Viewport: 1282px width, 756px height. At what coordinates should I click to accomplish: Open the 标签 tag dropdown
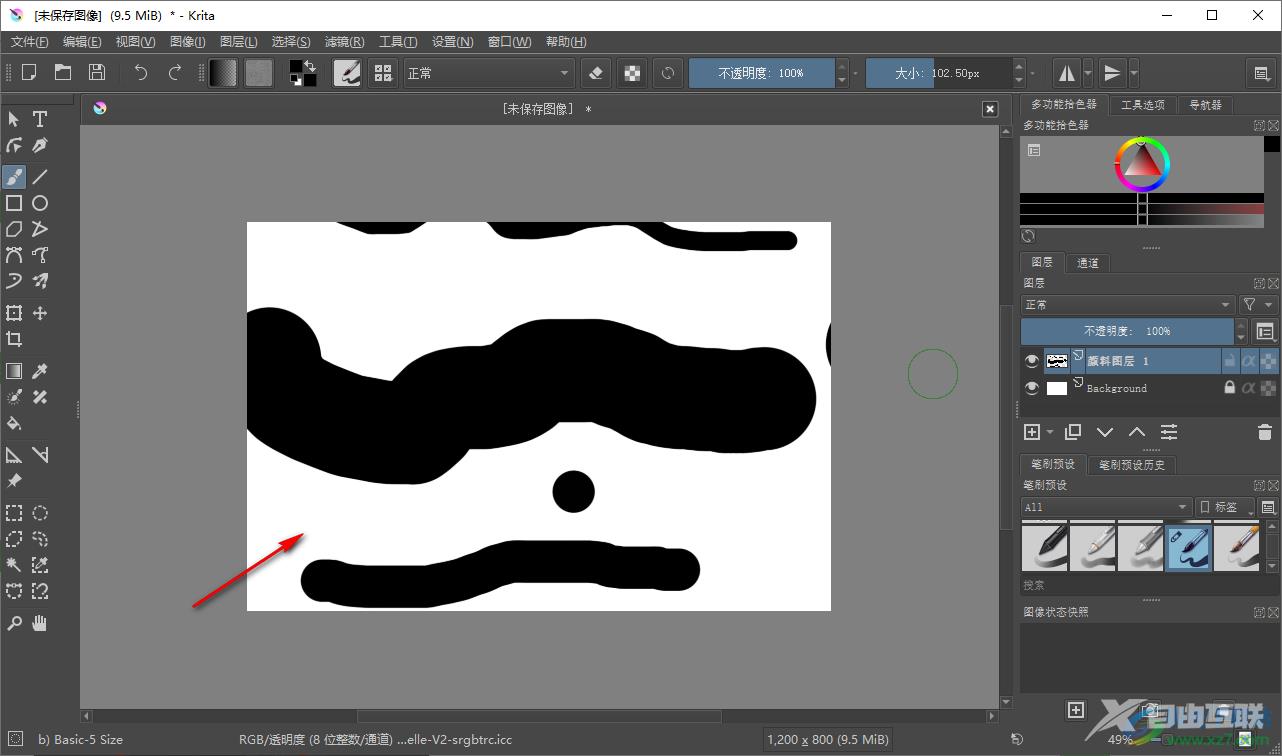1225,507
